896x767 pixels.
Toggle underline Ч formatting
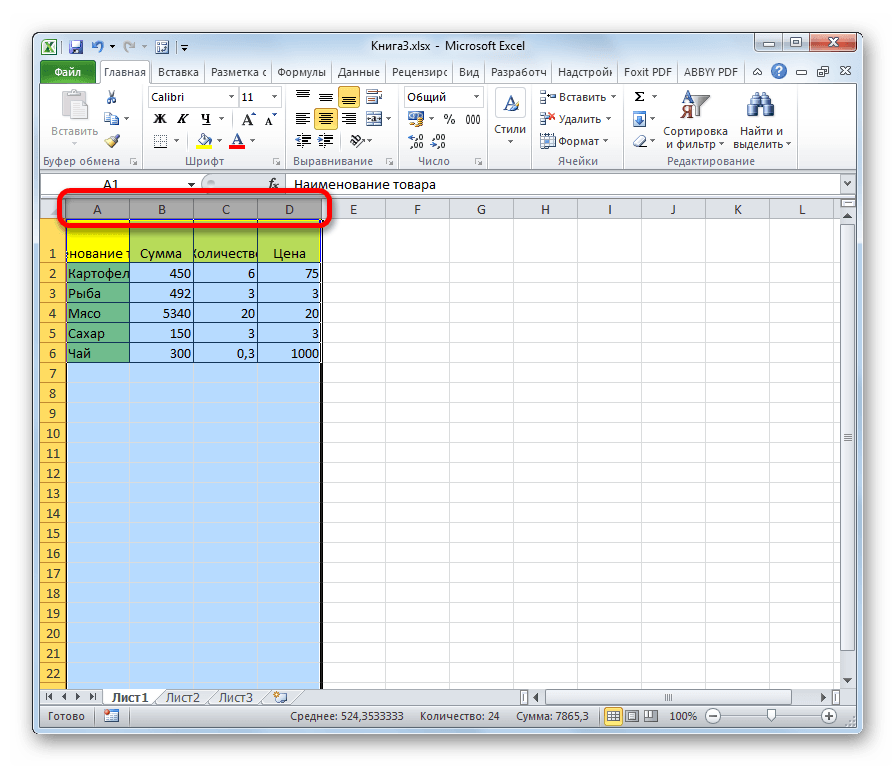tap(205, 119)
